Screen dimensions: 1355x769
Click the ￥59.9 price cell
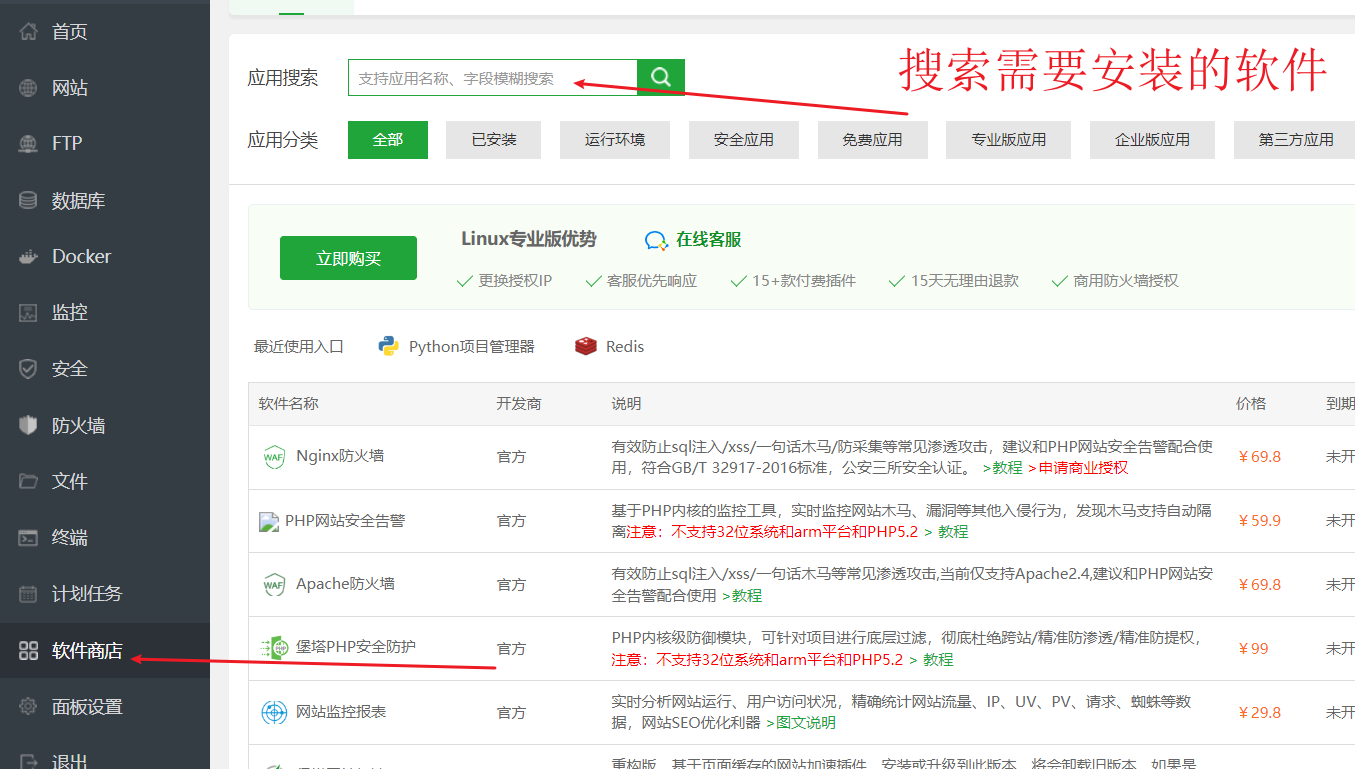coord(1259,521)
